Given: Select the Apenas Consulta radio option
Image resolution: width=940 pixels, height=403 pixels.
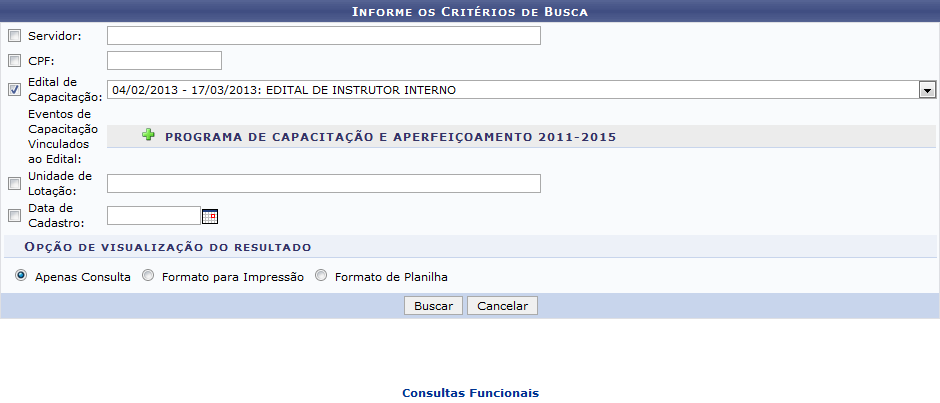Looking at the screenshot, I should 21,276.
